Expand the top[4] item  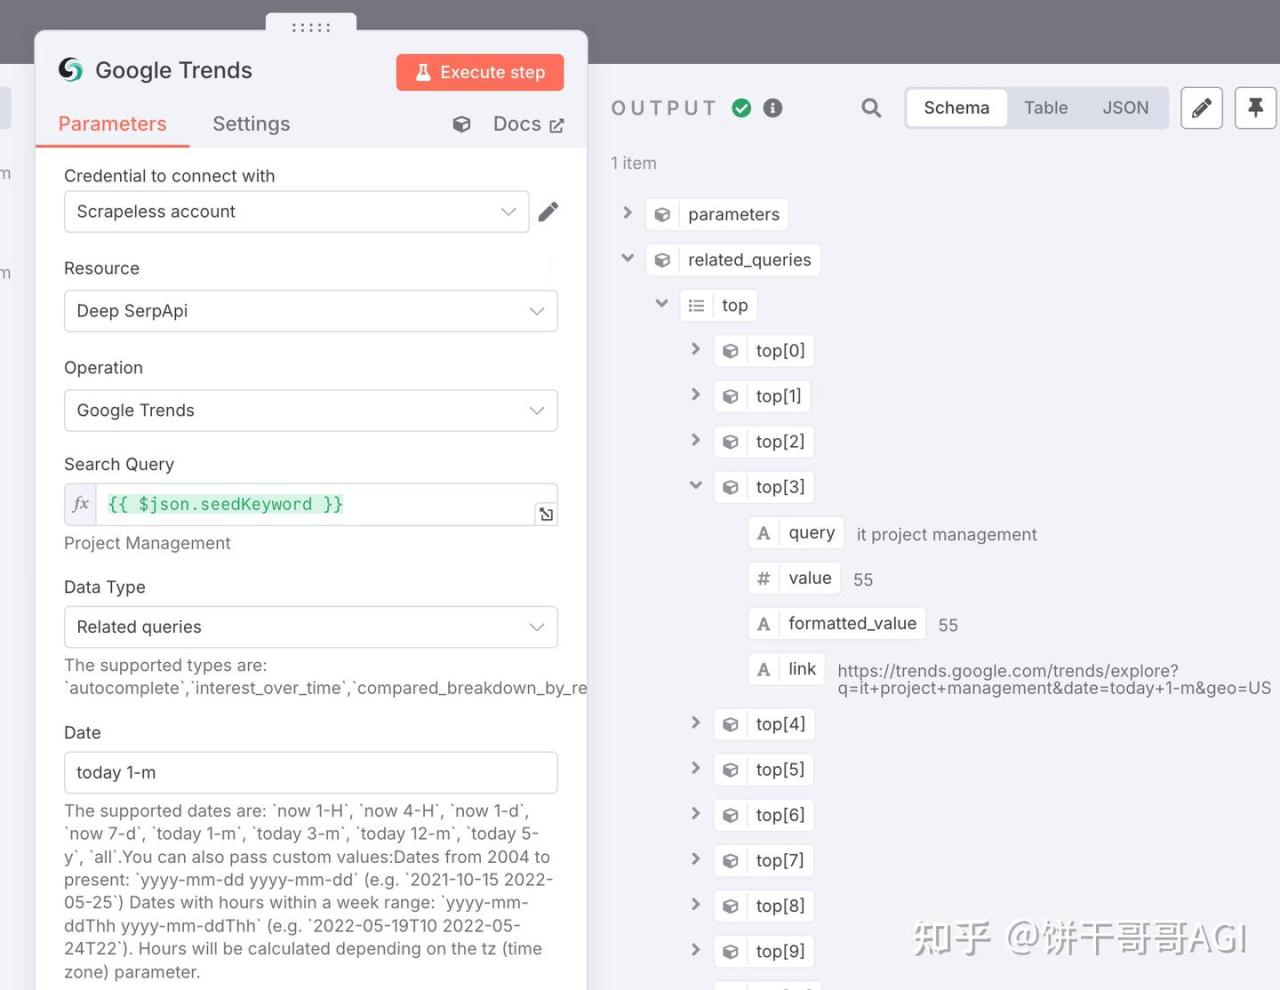(x=695, y=722)
